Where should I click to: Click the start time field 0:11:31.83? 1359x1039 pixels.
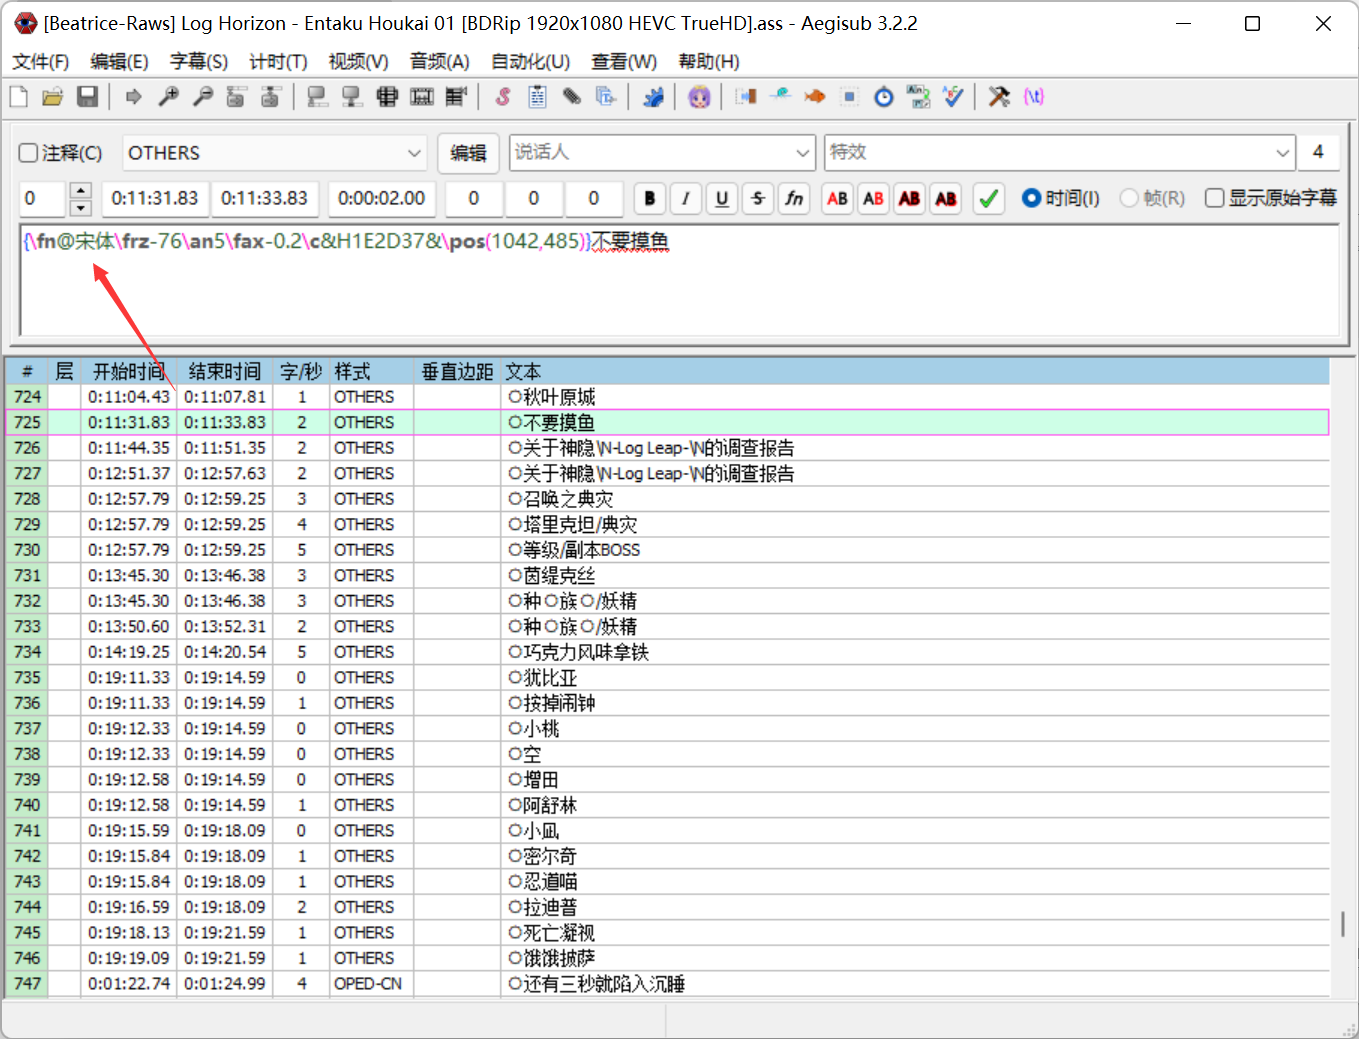click(x=155, y=198)
